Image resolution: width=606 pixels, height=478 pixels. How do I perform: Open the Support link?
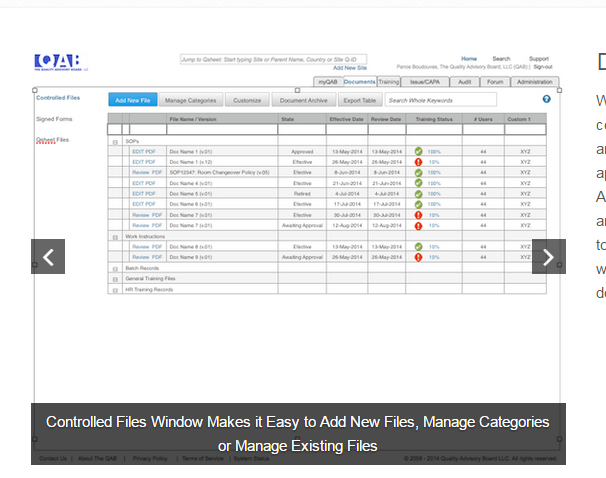pos(539,59)
